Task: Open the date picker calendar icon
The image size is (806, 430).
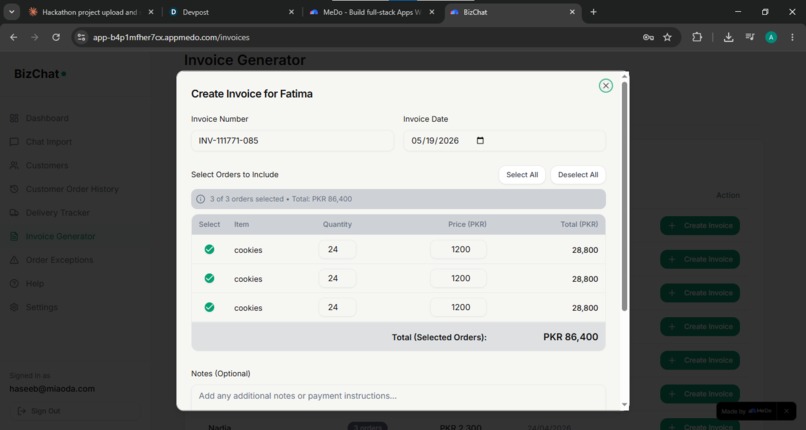Action: (480, 141)
